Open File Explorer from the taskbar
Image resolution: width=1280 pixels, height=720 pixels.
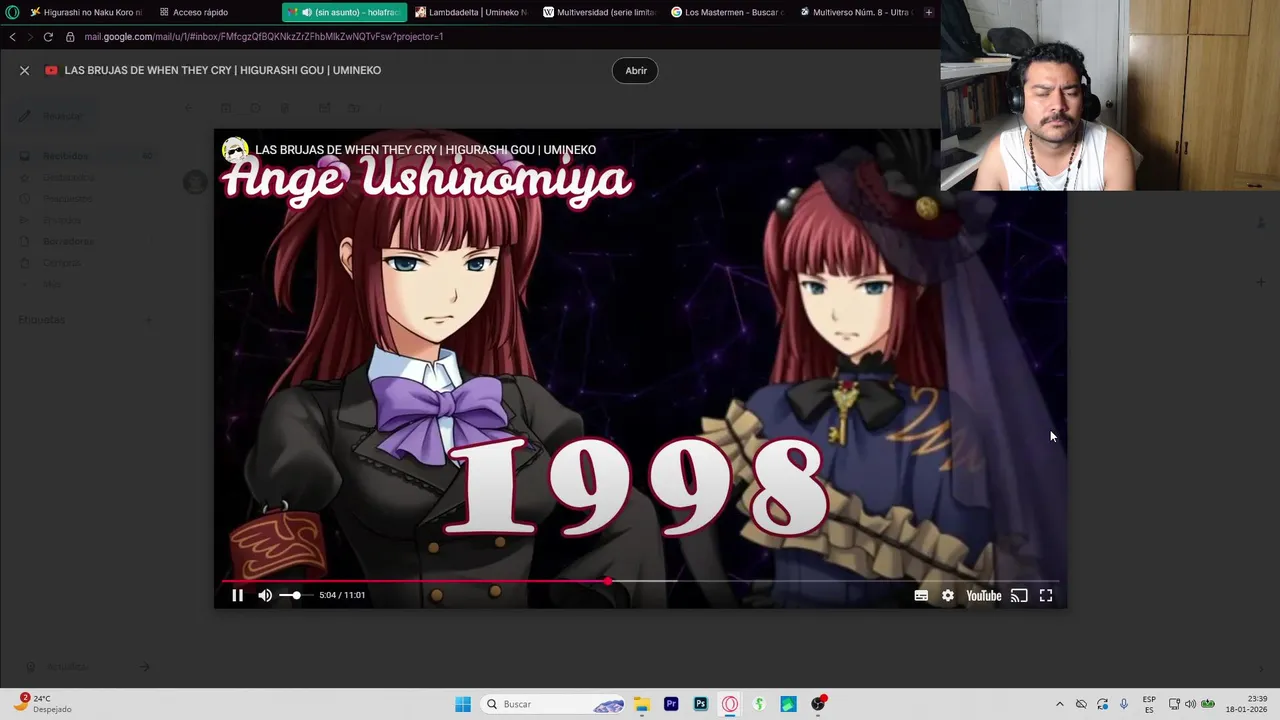point(642,704)
